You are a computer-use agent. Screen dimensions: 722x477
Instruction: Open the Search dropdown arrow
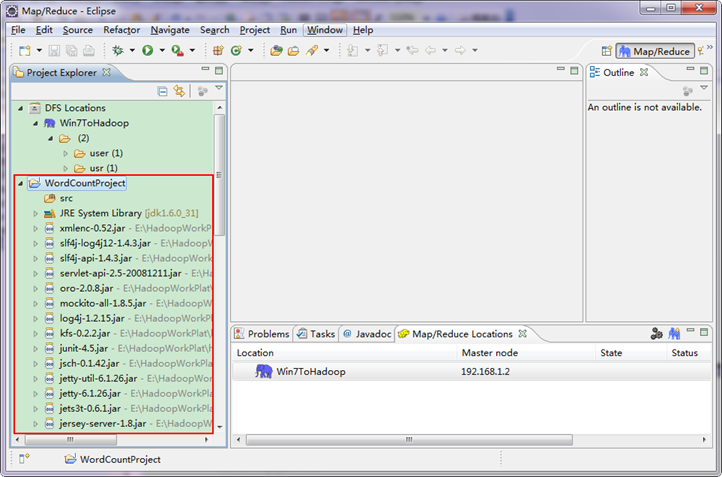tap(326, 50)
